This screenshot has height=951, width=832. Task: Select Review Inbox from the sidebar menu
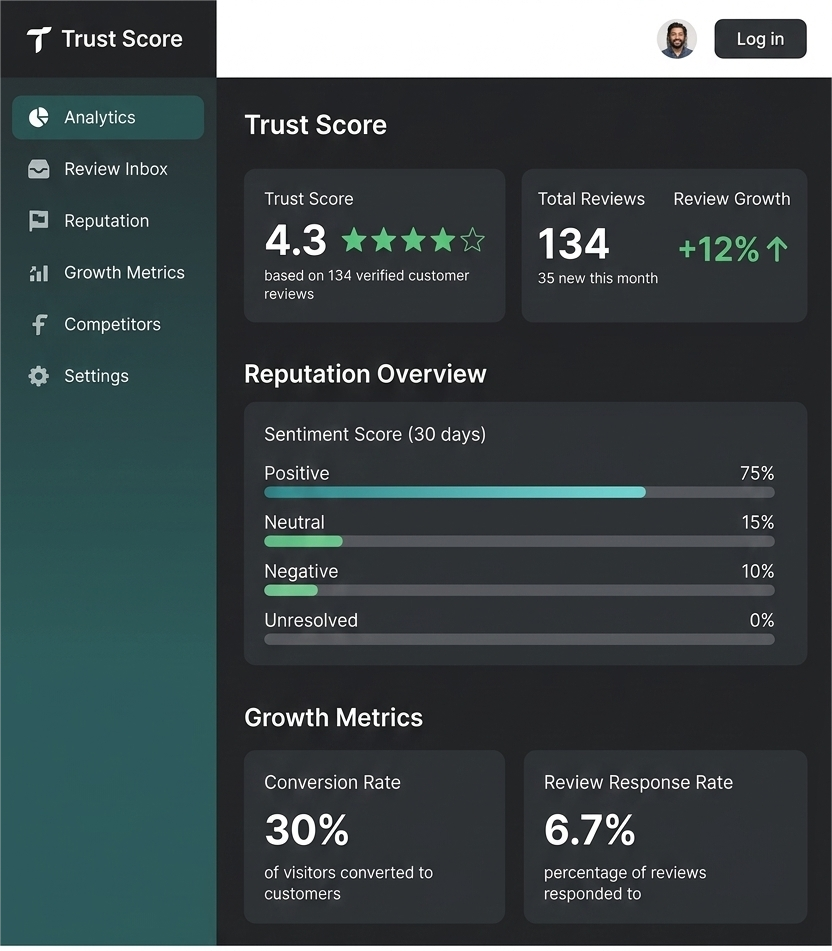point(115,169)
